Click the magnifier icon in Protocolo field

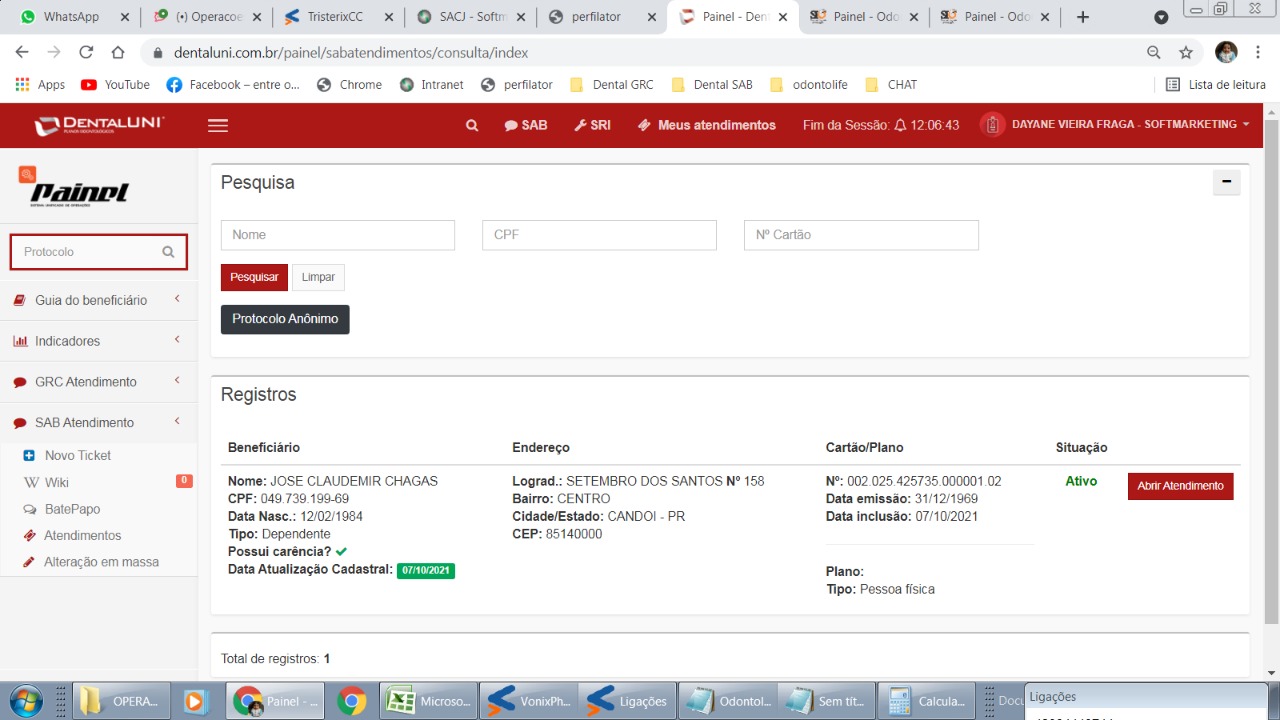pos(168,252)
